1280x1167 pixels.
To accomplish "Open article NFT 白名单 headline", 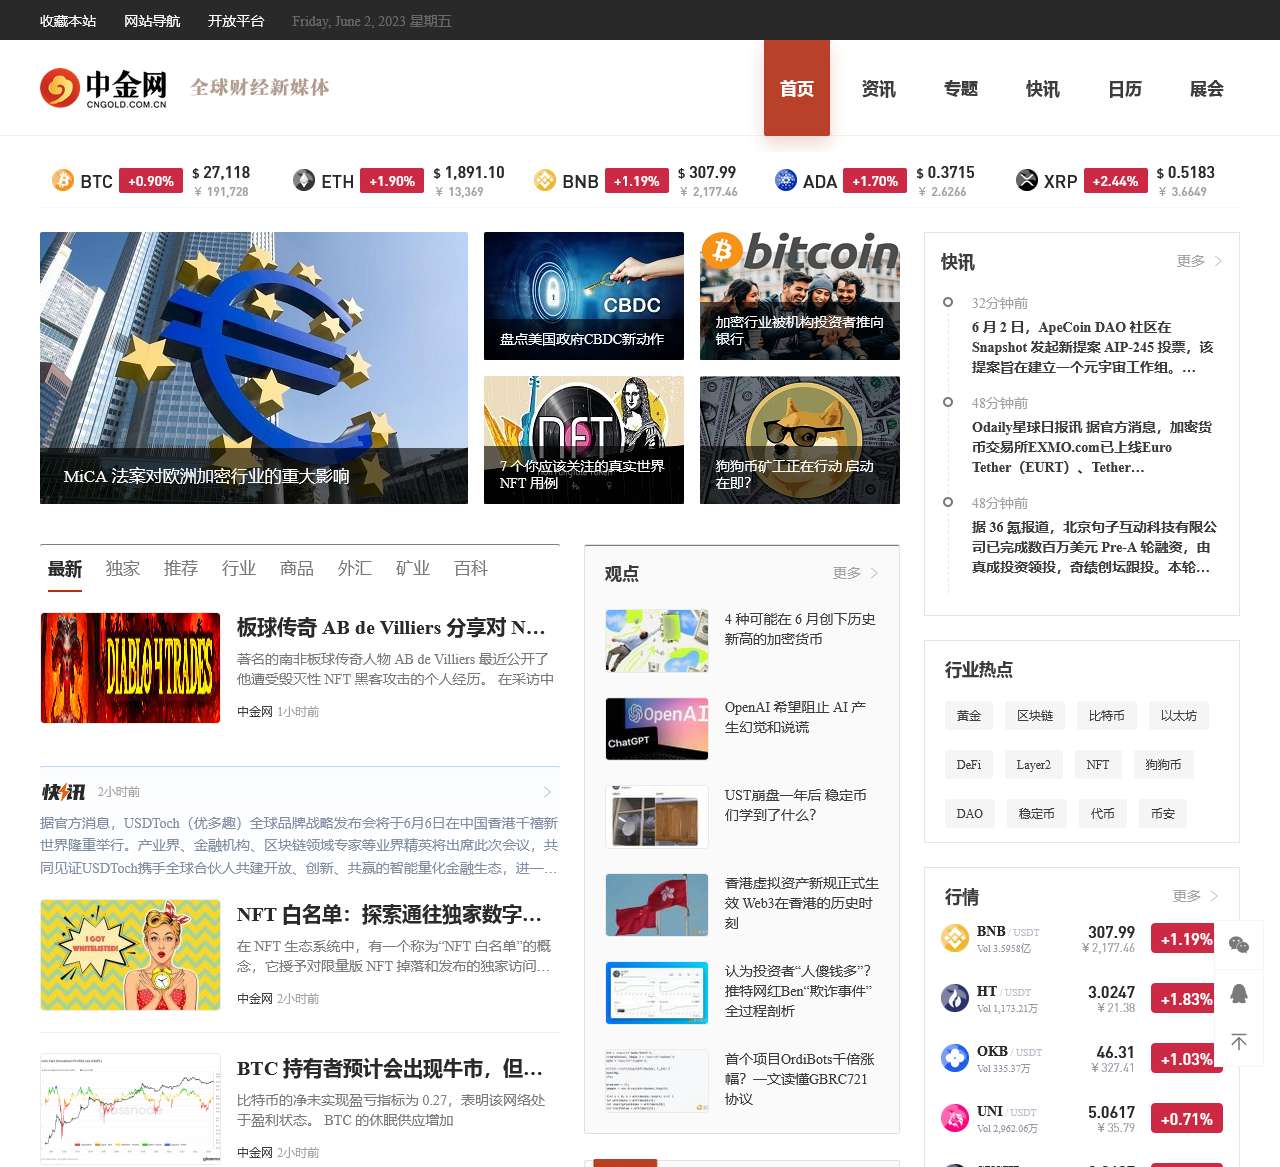I will [390, 915].
